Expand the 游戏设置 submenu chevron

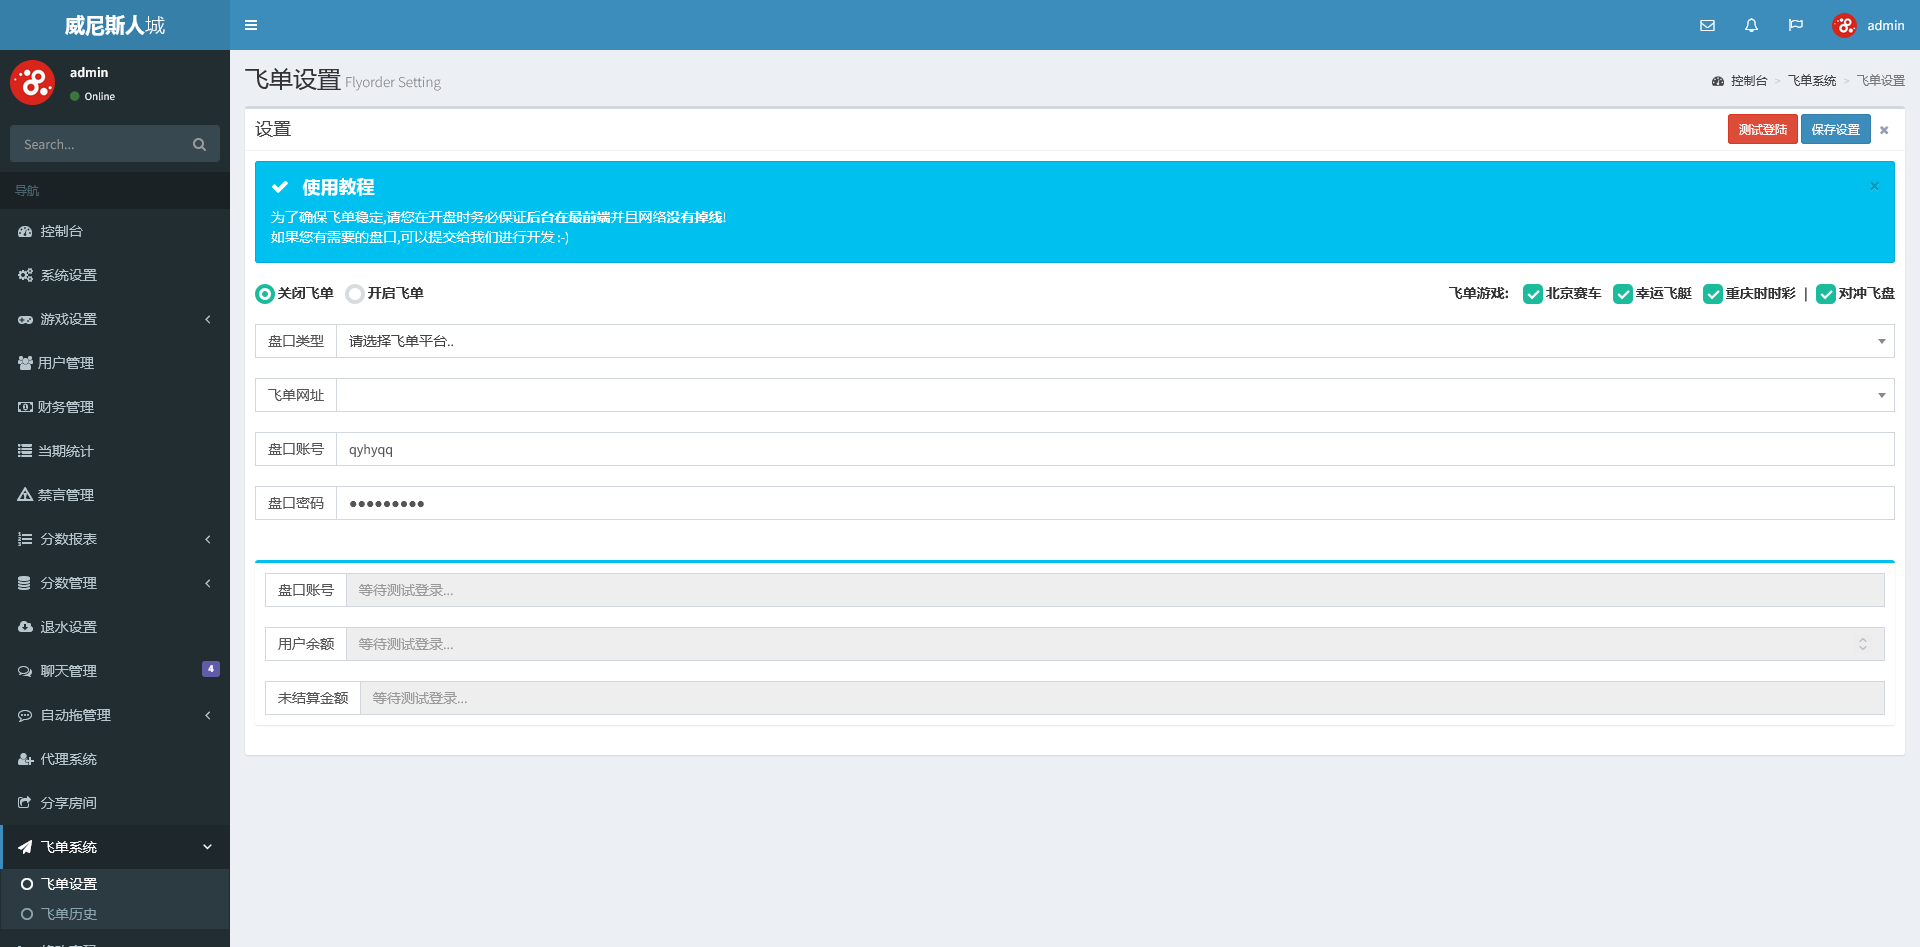(208, 319)
